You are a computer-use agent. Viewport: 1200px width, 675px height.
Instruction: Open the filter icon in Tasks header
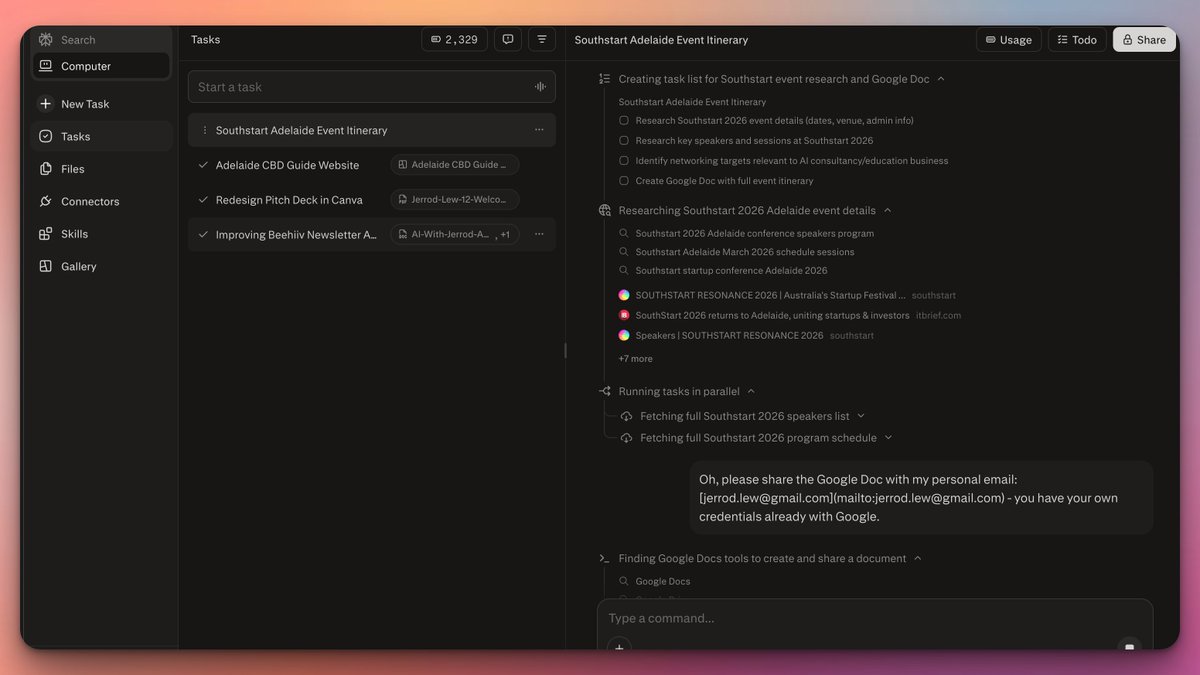[542, 40]
